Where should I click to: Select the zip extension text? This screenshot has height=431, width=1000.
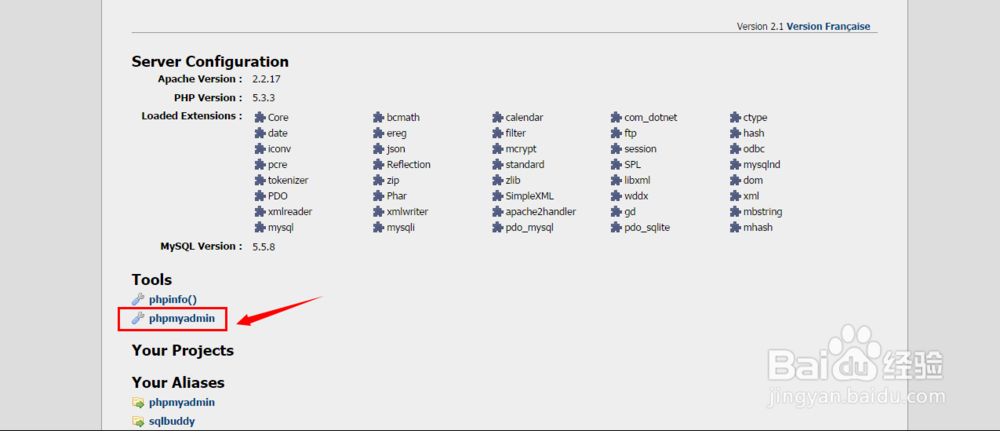[393, 180]
